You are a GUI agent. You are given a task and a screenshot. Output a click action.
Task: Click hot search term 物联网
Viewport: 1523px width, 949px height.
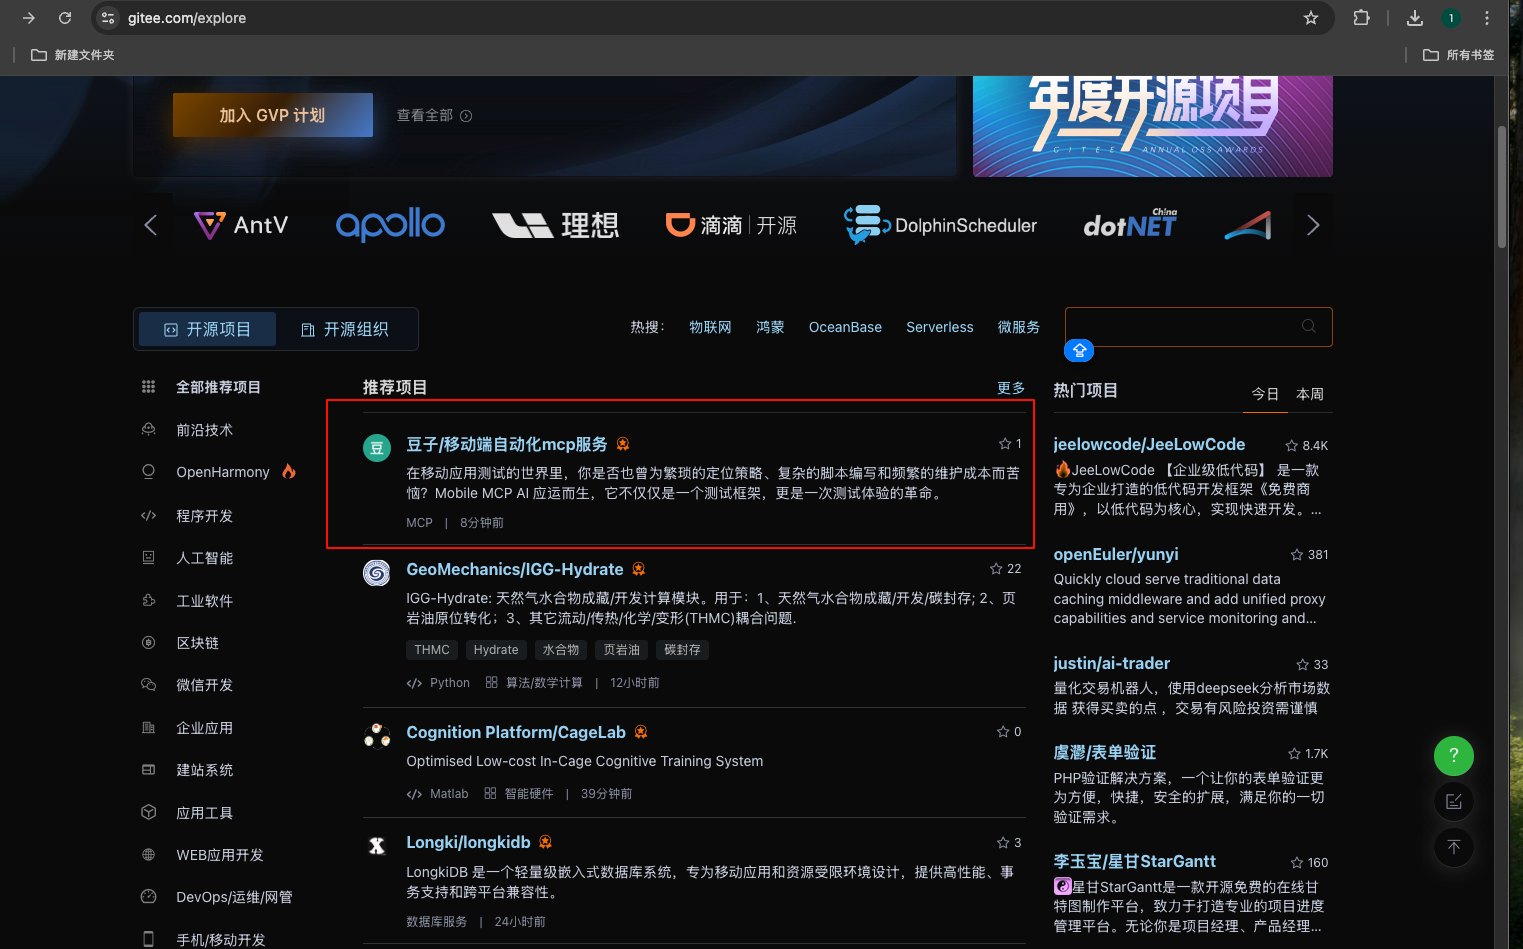tap(710, 327)
